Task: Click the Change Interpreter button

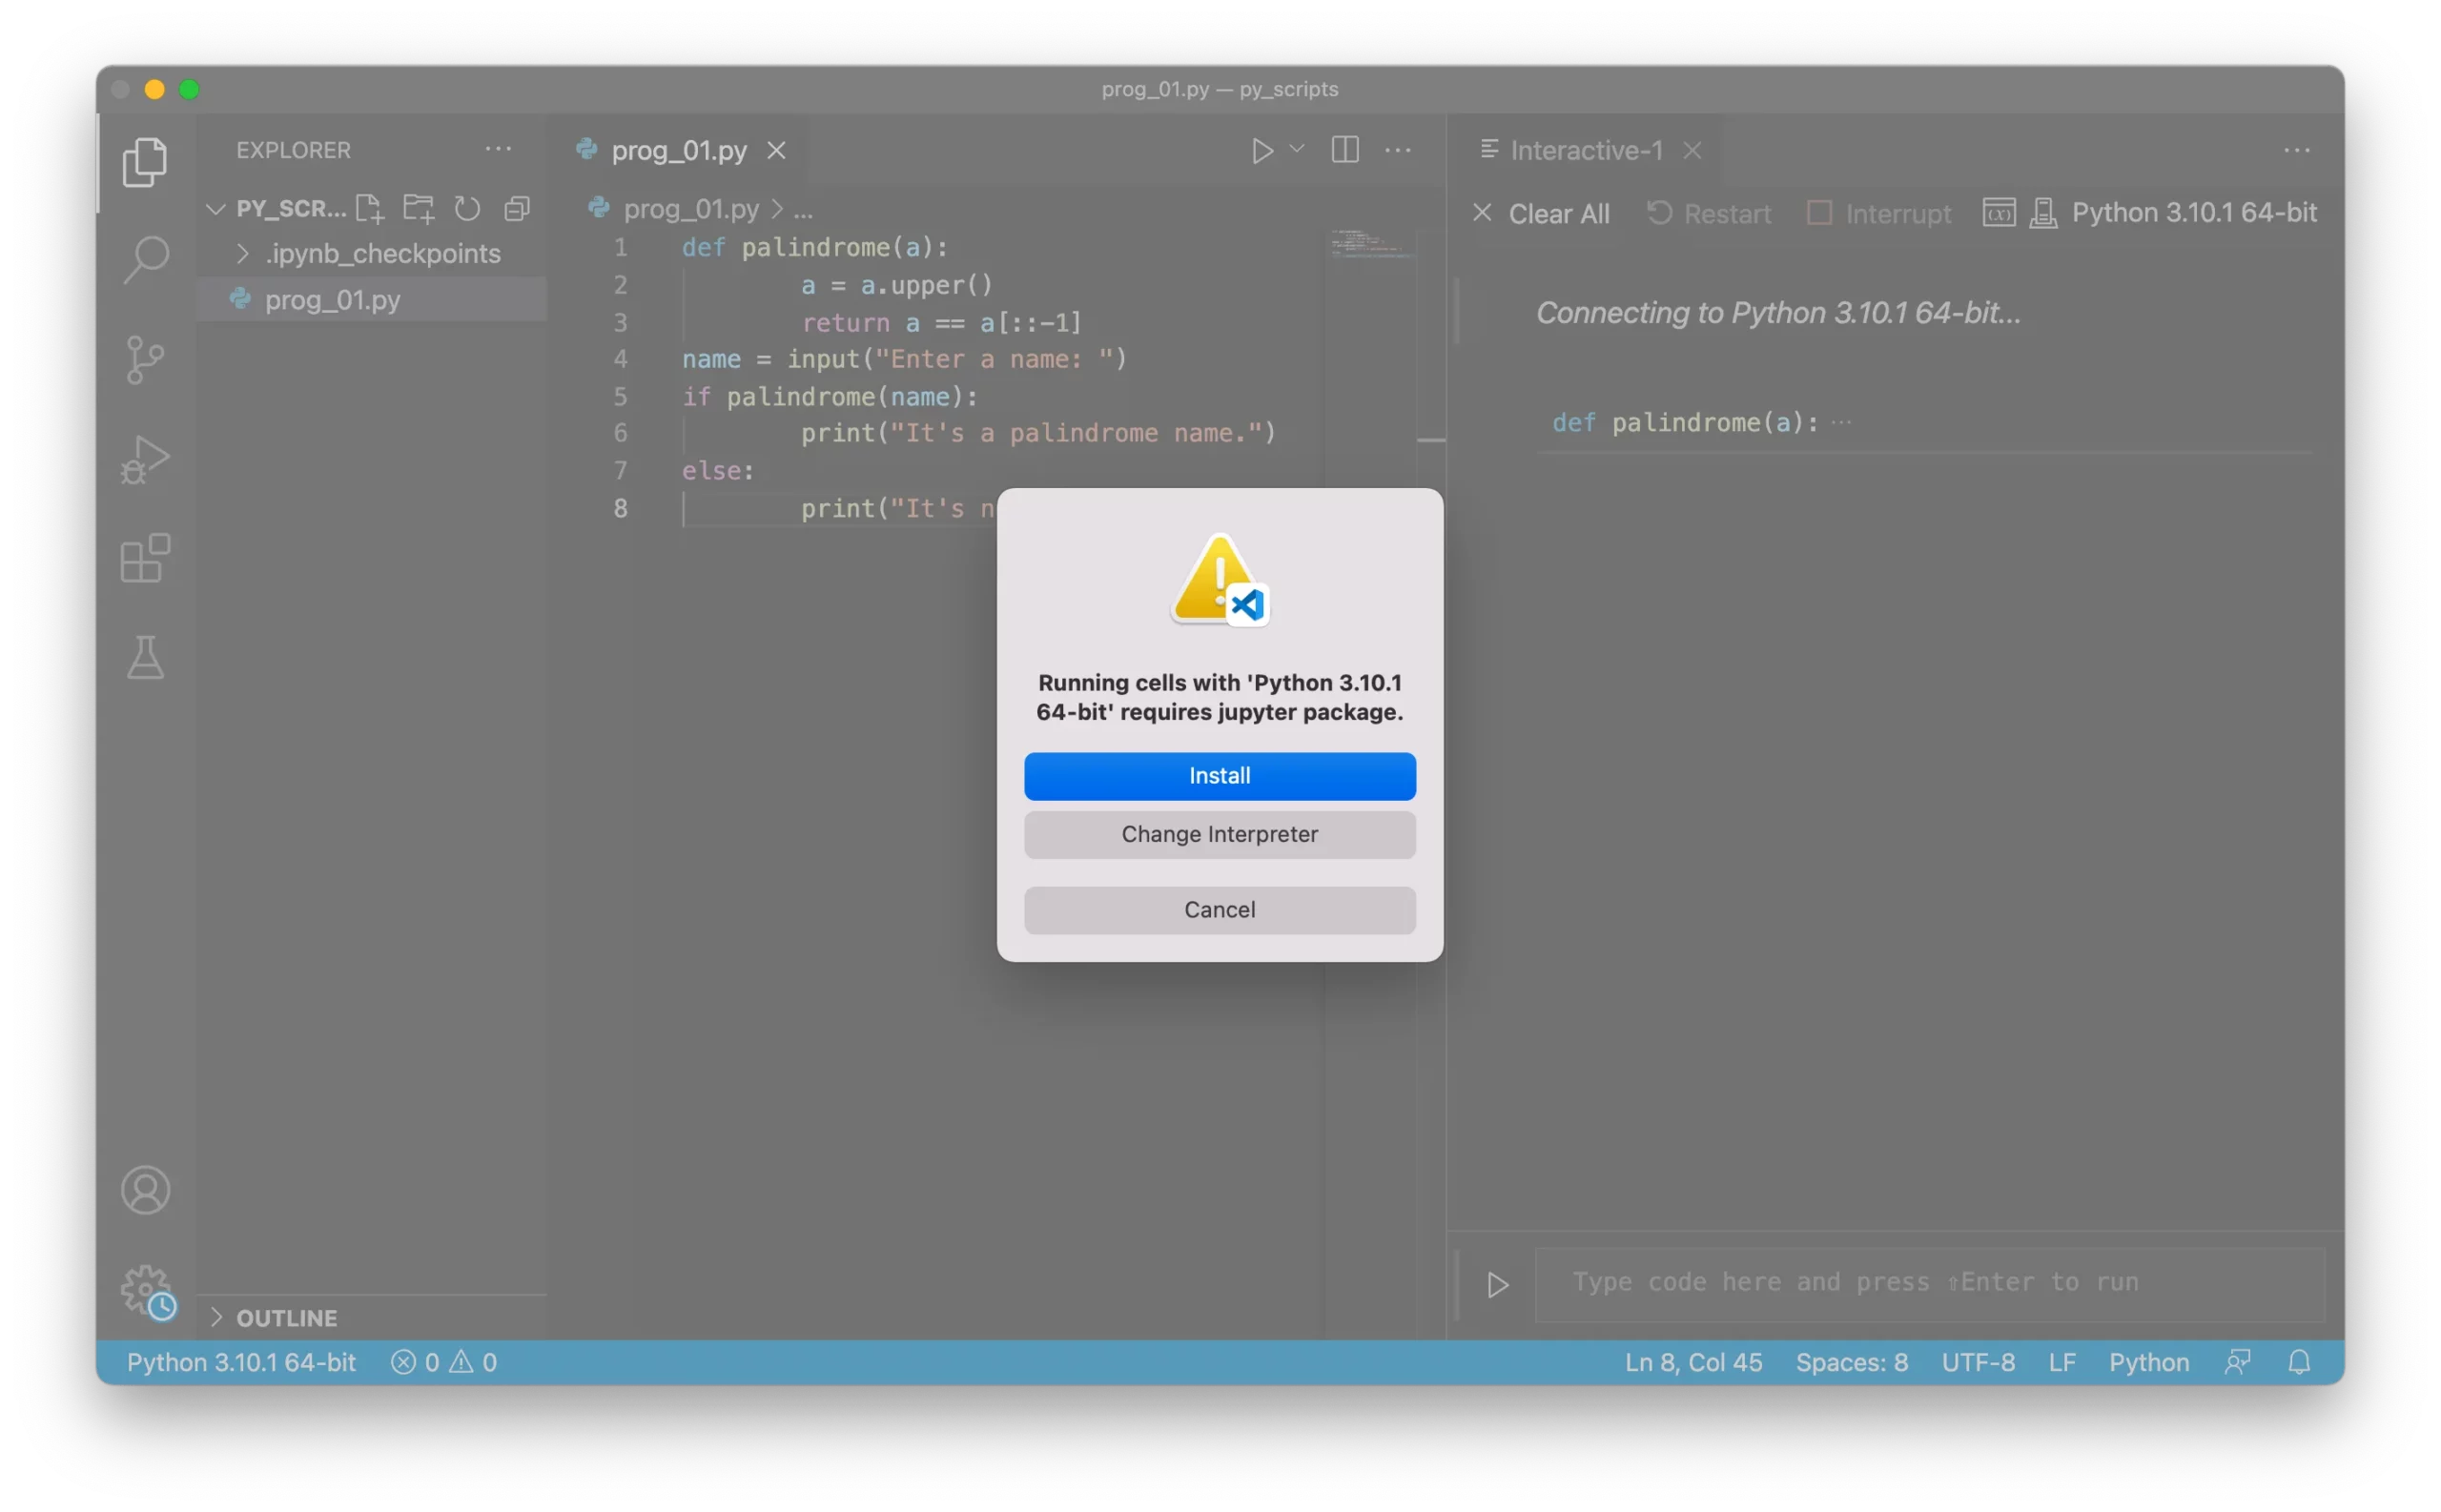Action: 1219,834
